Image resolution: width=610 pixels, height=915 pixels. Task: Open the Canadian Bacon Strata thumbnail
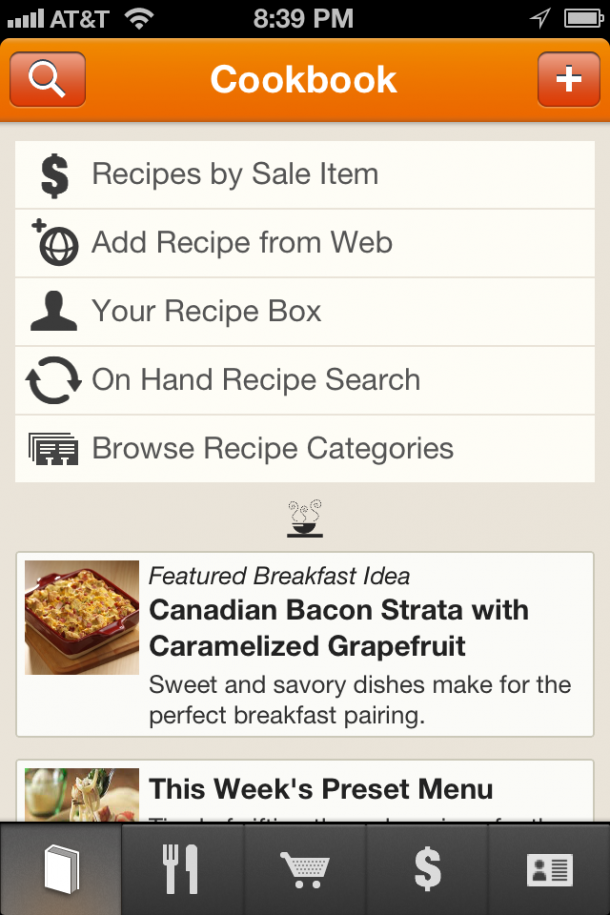[x=82, y=617]
